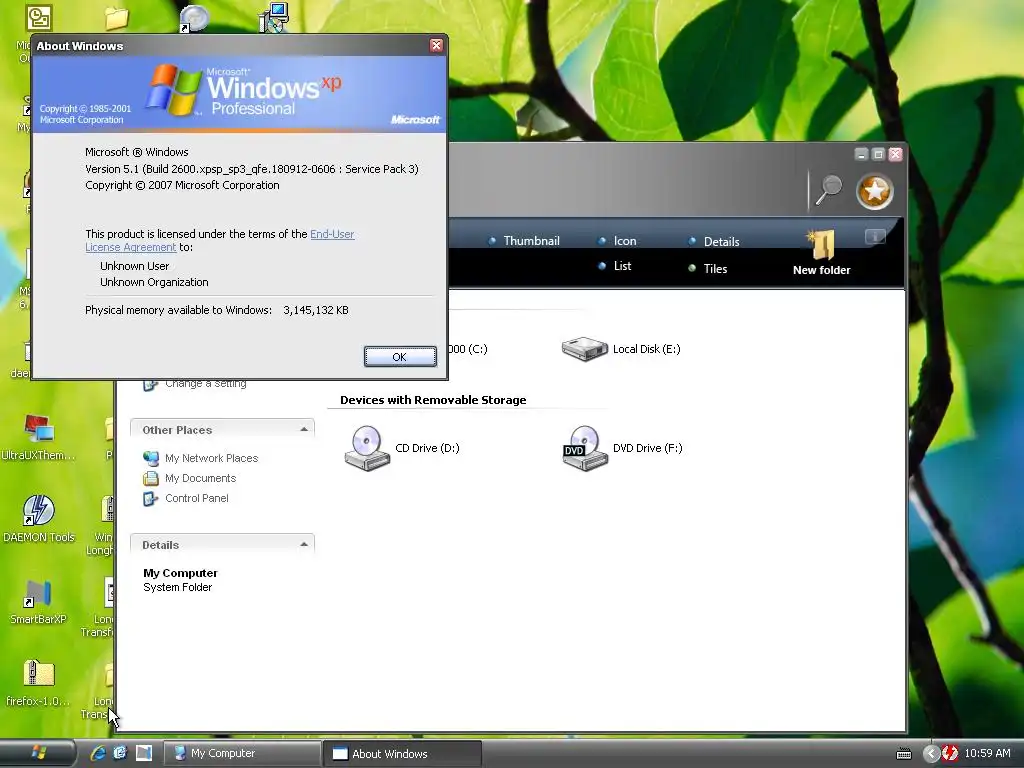Maximize the My Computer window

tap(878, 154)
